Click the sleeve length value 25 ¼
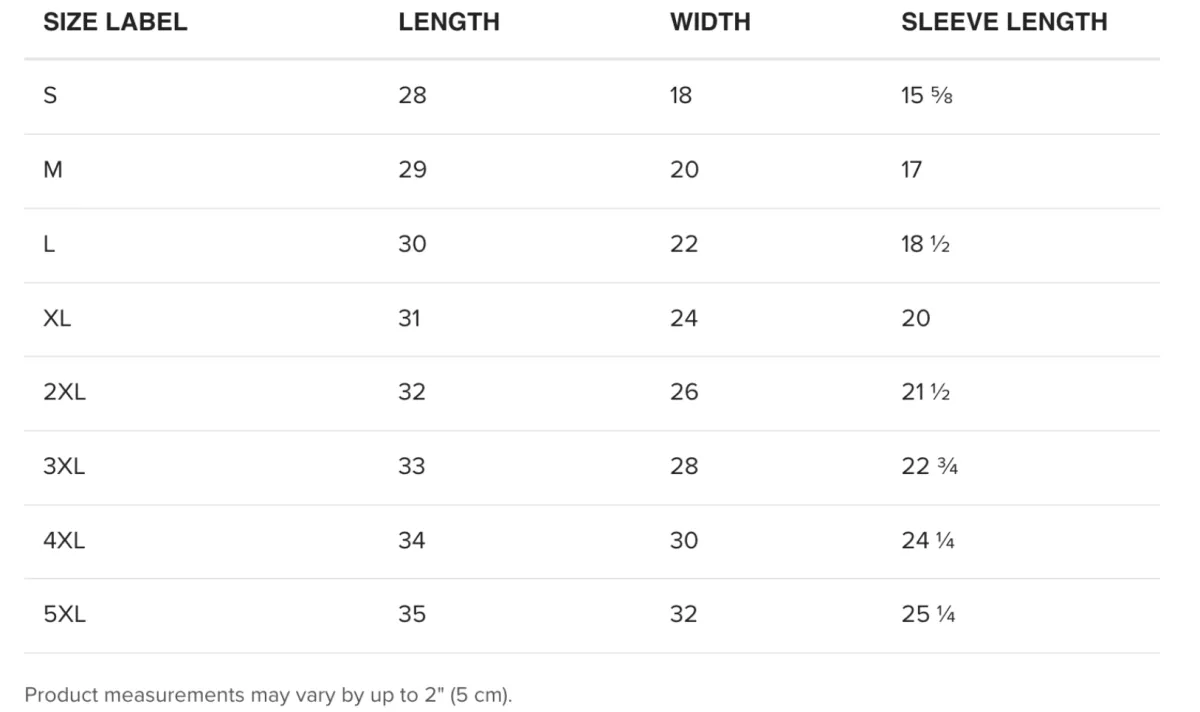 (x=928, y=614)
